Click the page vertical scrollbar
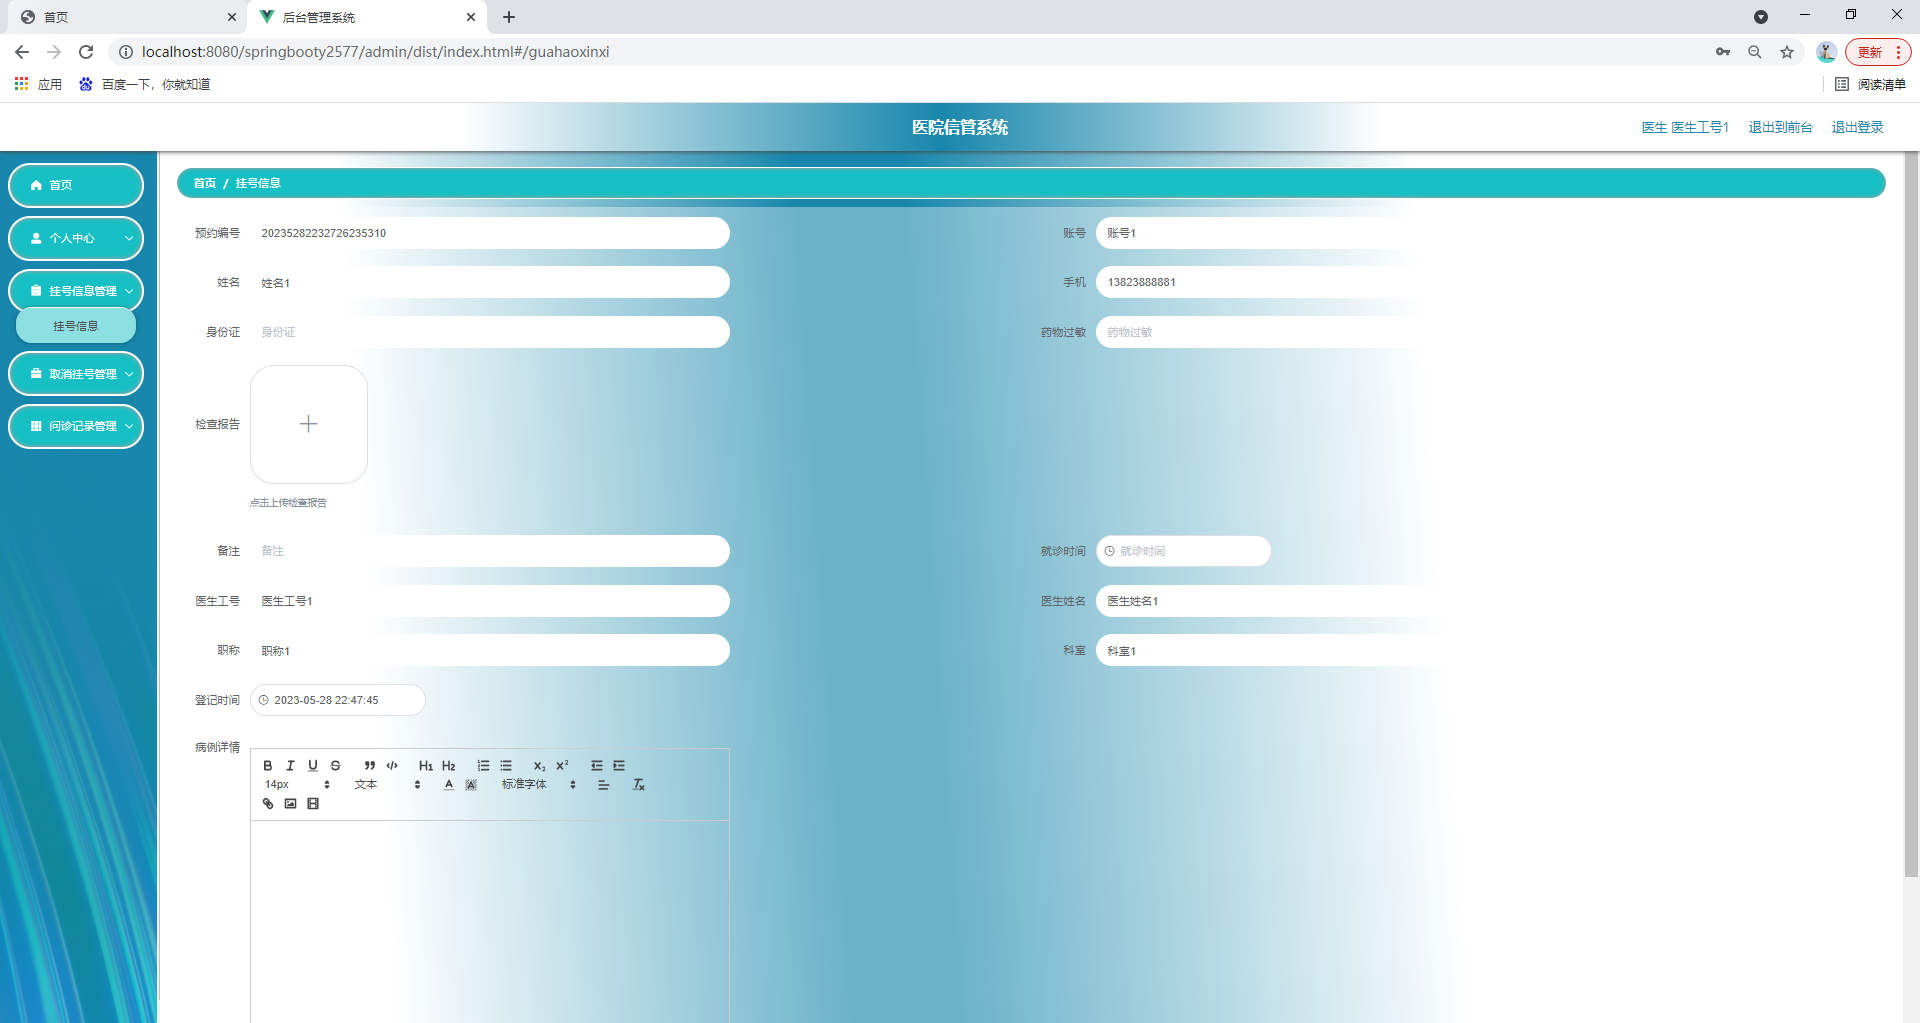This screenshot has height=1023, width=1920. click(1911, 515)
